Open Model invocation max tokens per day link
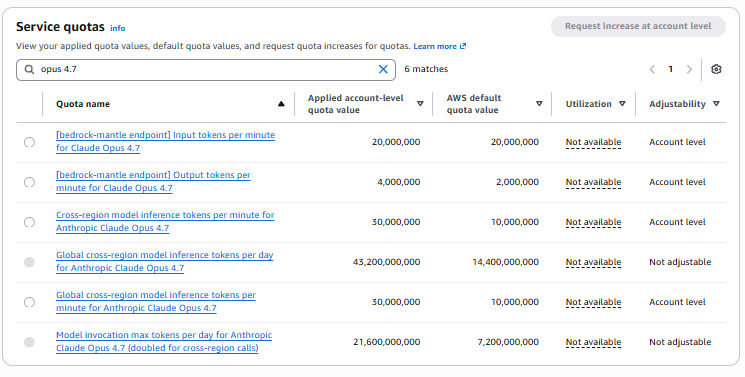 (164, 341)
